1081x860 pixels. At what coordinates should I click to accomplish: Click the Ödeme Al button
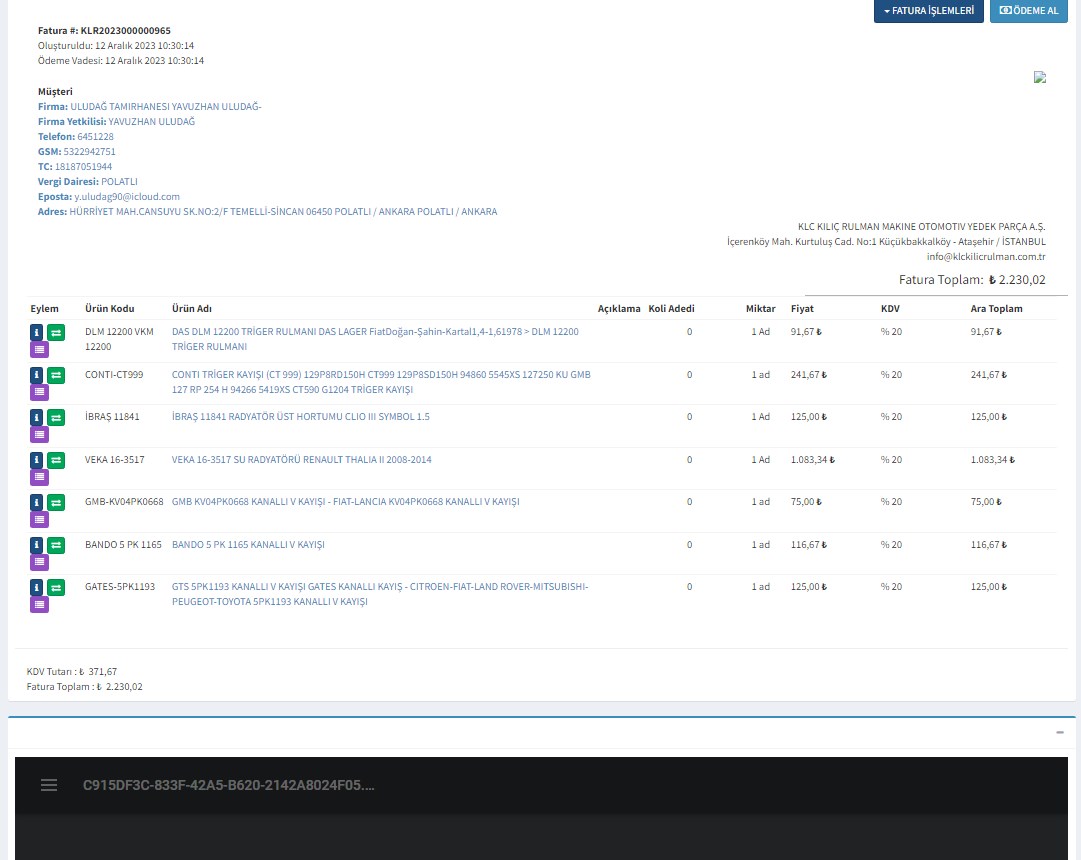pos(1028,11)
